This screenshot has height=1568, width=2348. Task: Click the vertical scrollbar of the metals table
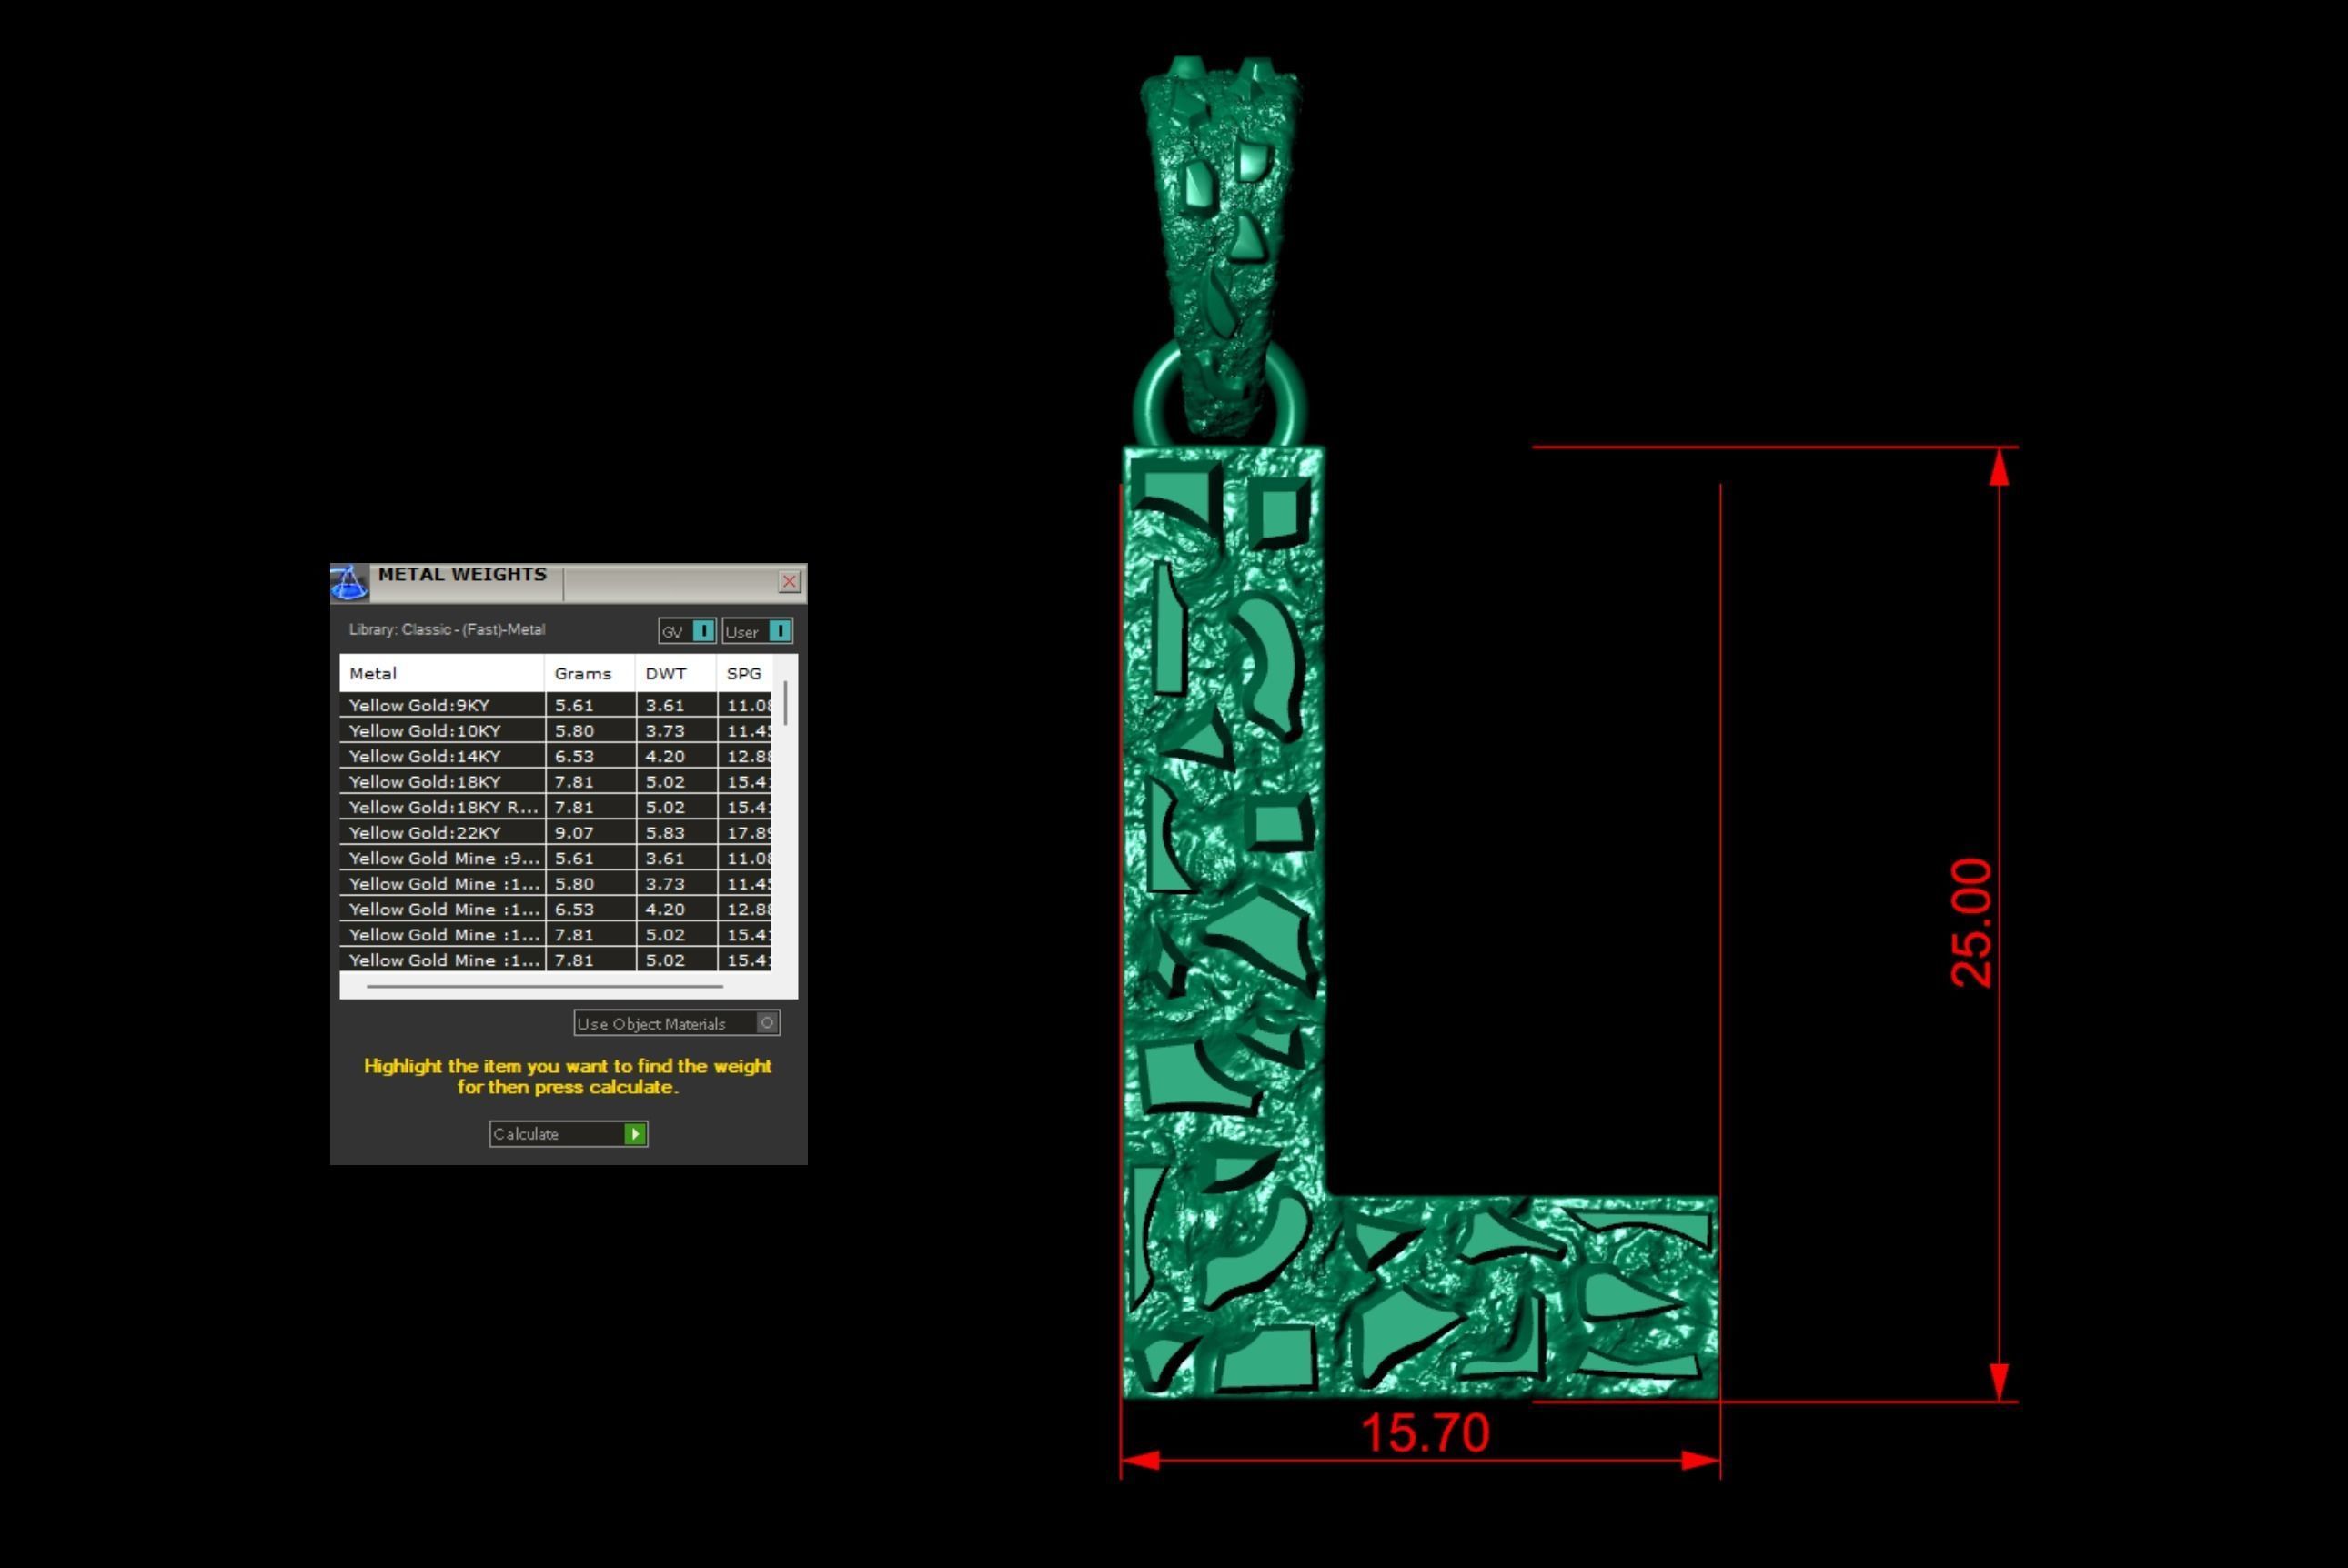point(786,703)
